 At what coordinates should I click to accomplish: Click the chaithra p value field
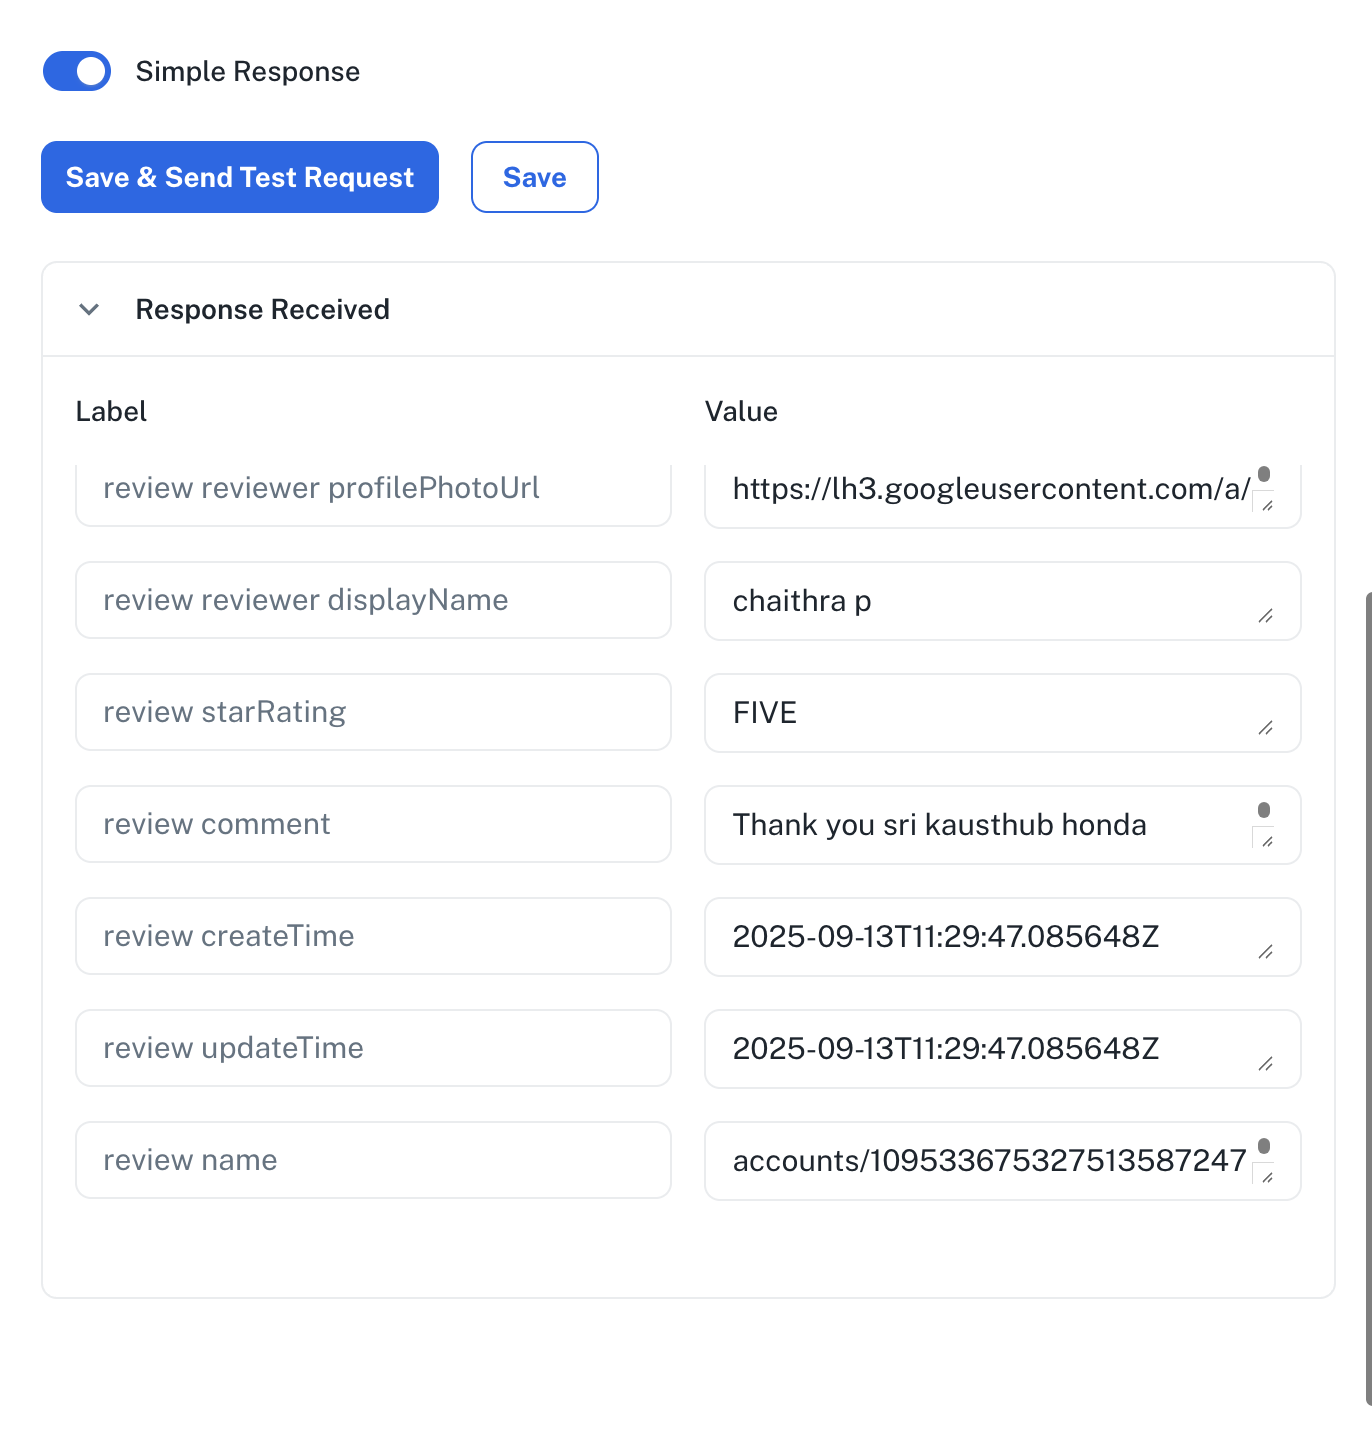pyautogui.click(x=1003, y=601)
